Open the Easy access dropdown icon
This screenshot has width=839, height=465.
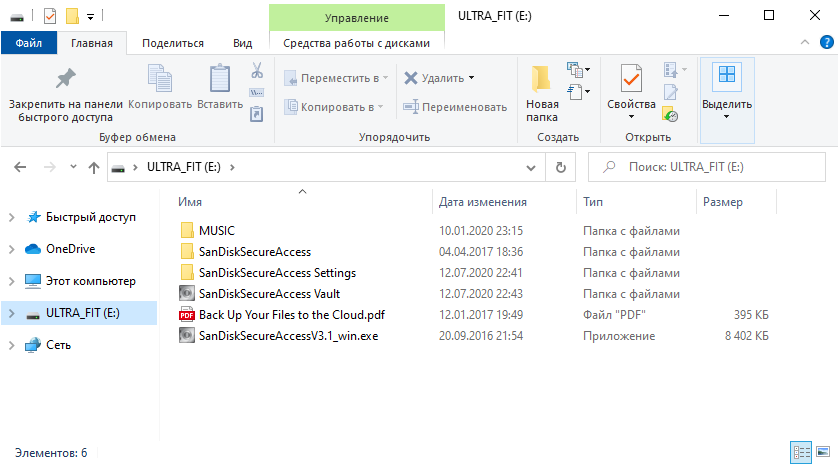tap(578, 92)
